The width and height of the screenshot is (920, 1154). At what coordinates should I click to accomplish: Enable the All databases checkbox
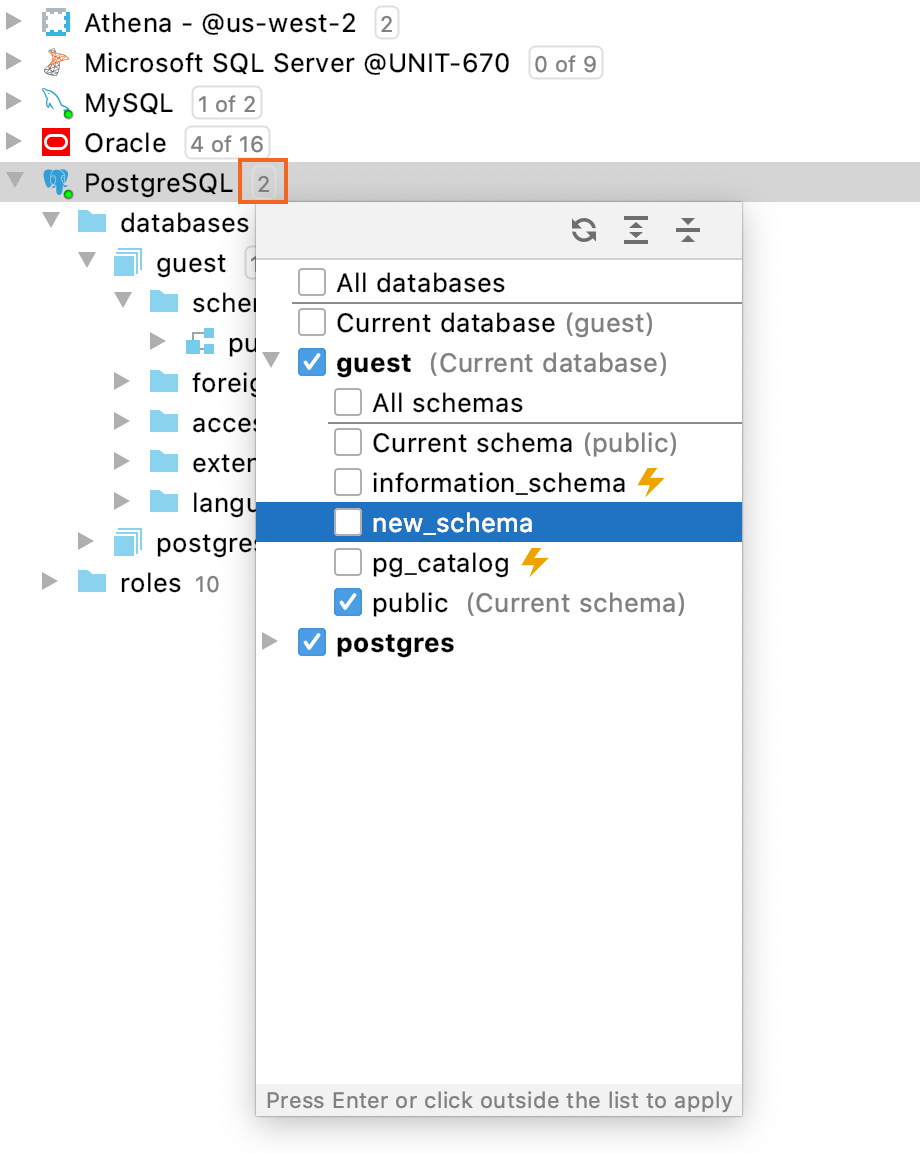pos(311,282)
